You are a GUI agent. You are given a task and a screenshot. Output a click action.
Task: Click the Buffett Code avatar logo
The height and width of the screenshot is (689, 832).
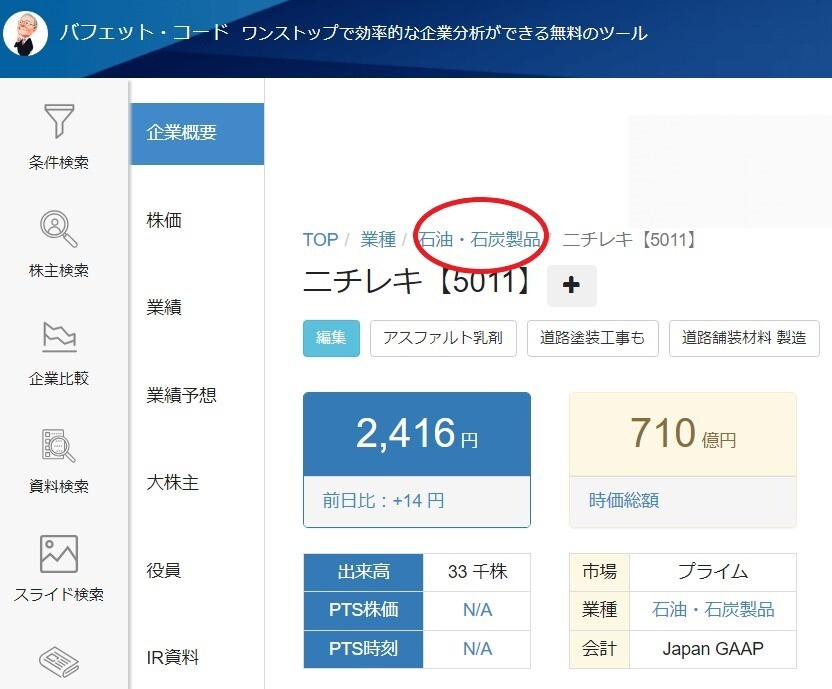click(x=28, y=32)
